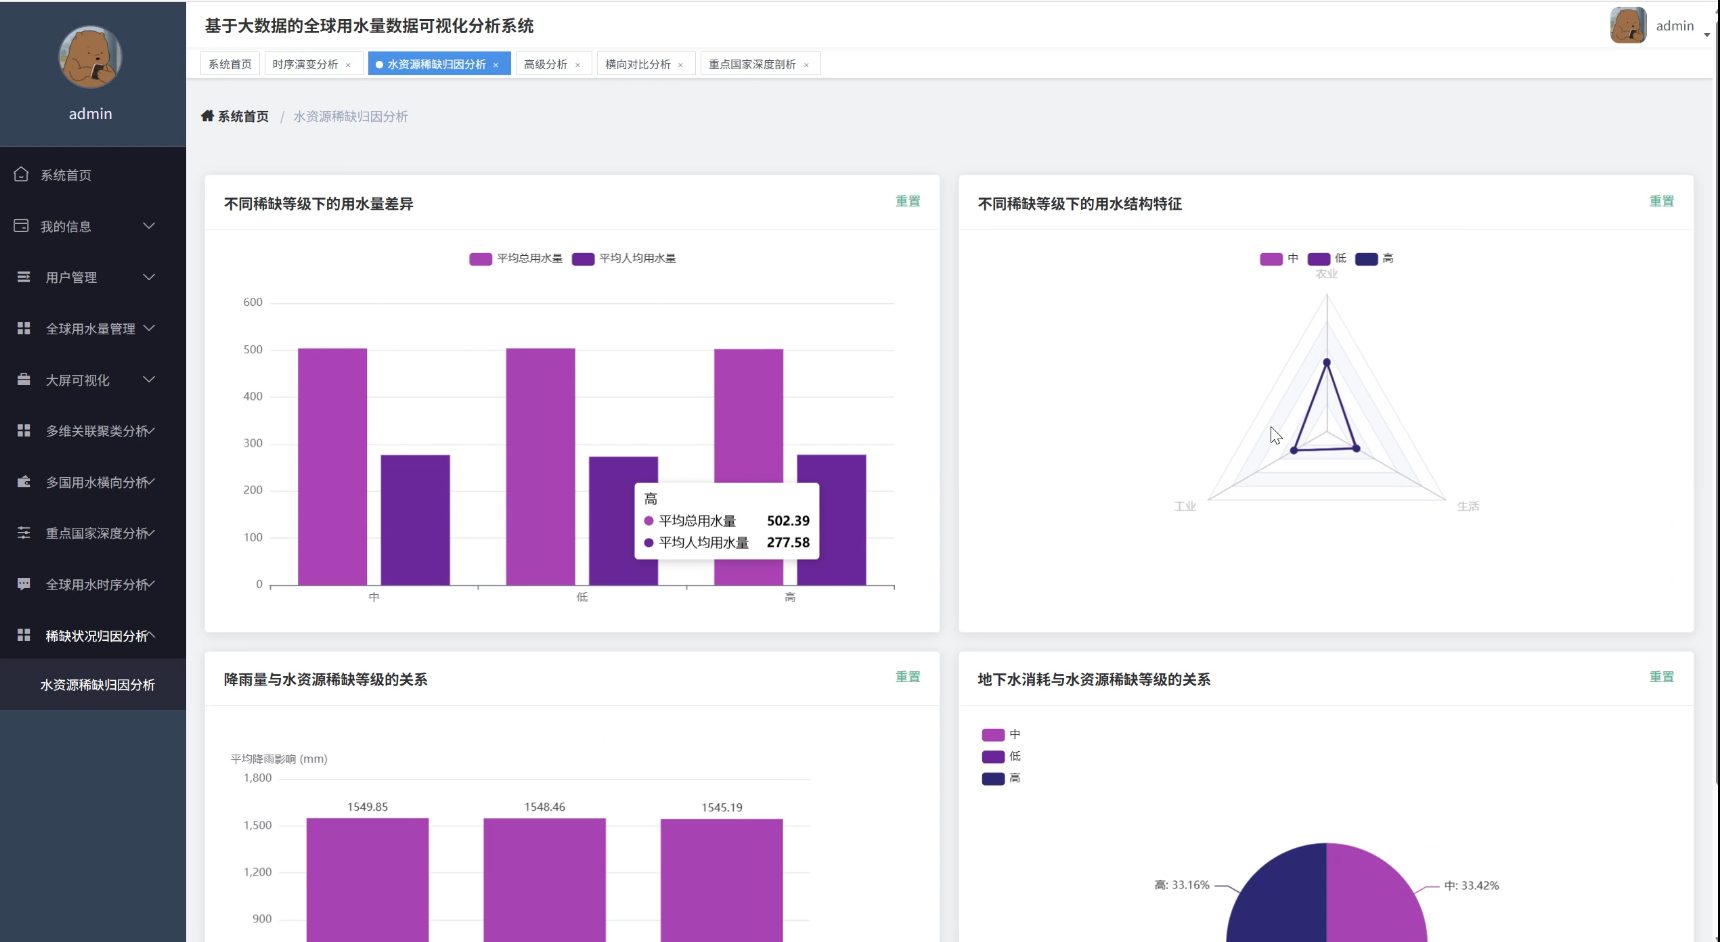Switch to the 时序演变分析 tab
1720x942 pixels.
tap(305, 64)
